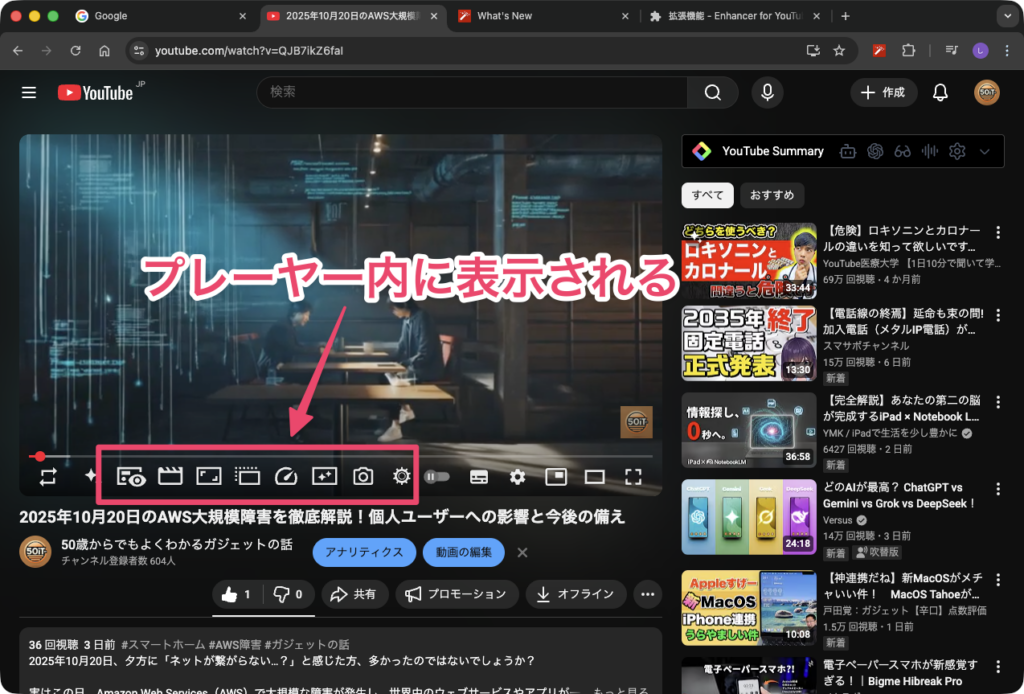Switch to the What's New browser tab
The image size is (1024, 694).
(x=504, y=16)
